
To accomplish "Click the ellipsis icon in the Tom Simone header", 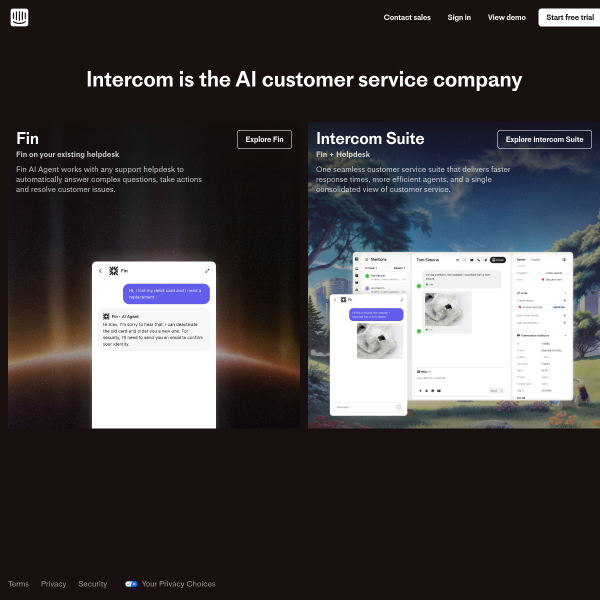I will (465, 260).
